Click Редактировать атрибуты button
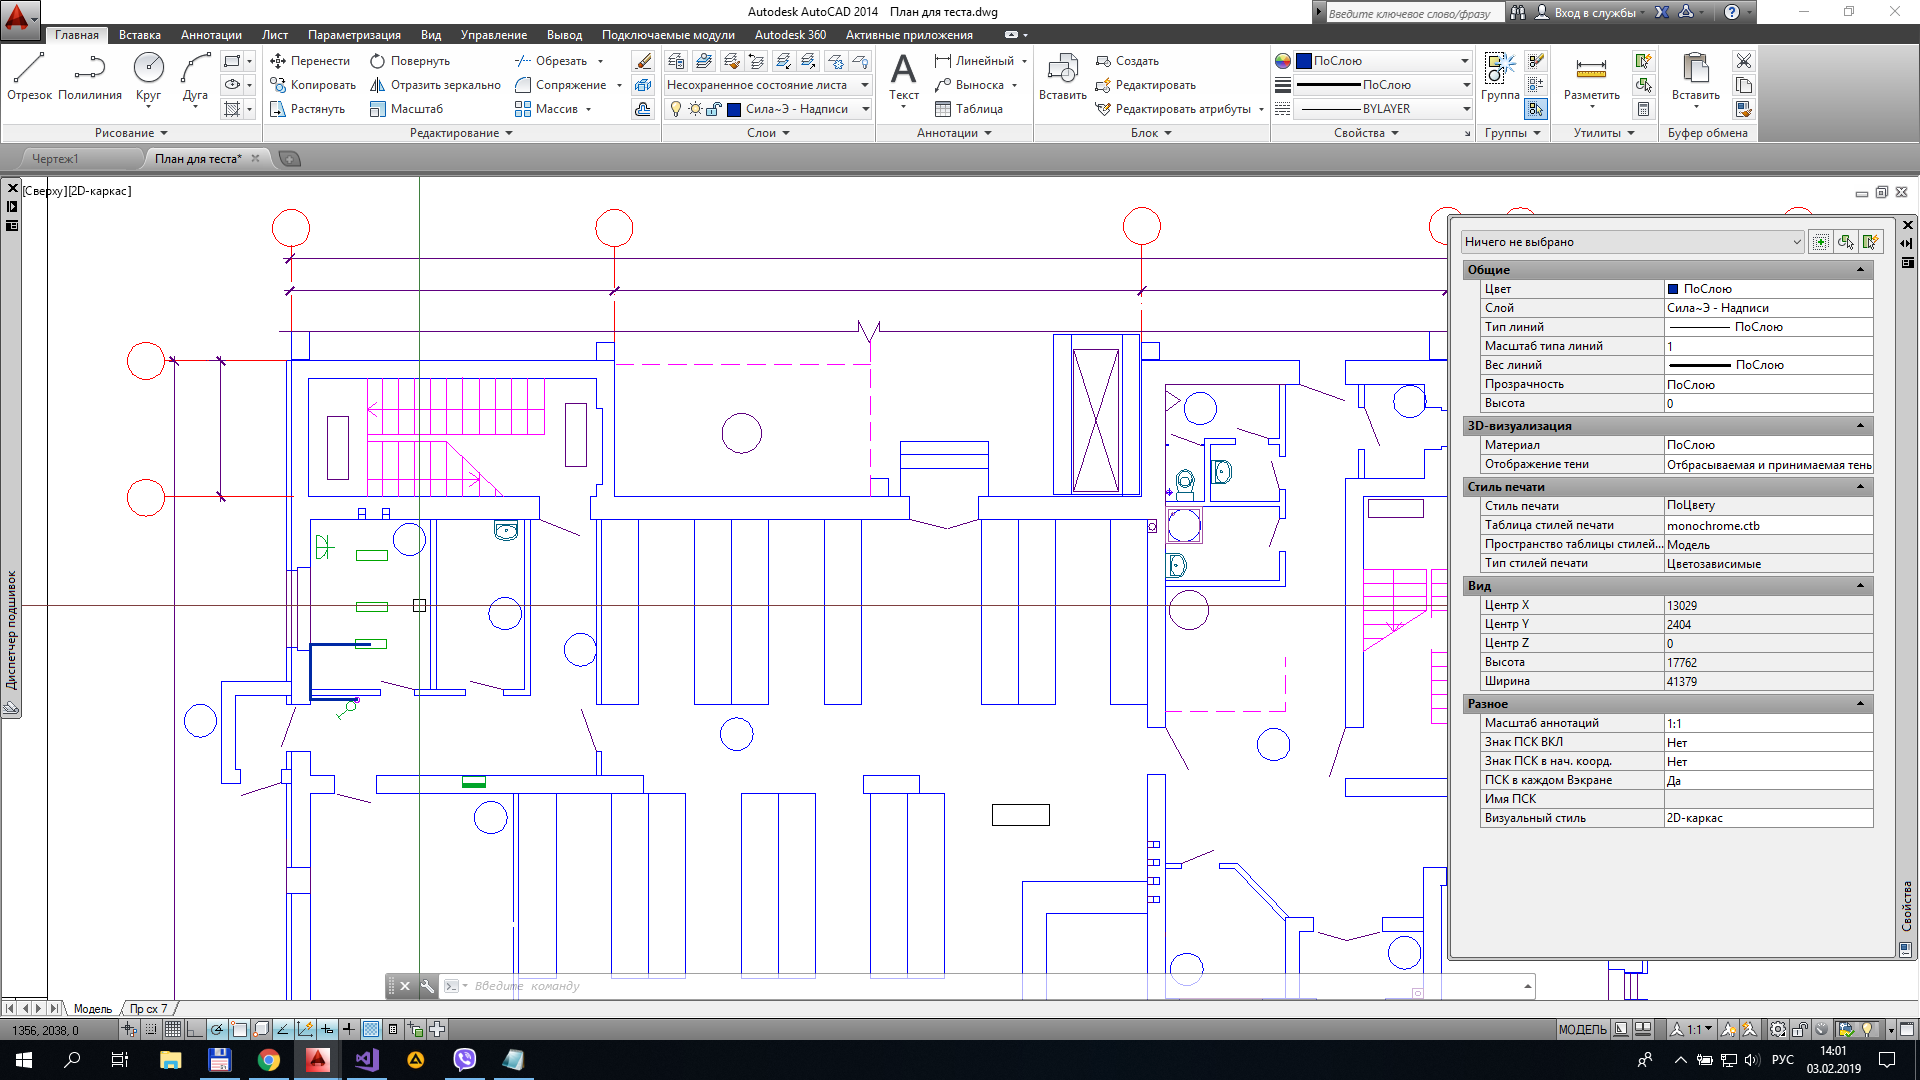Screen dimensions: 1920x1080 click(x=1182, y=109)
